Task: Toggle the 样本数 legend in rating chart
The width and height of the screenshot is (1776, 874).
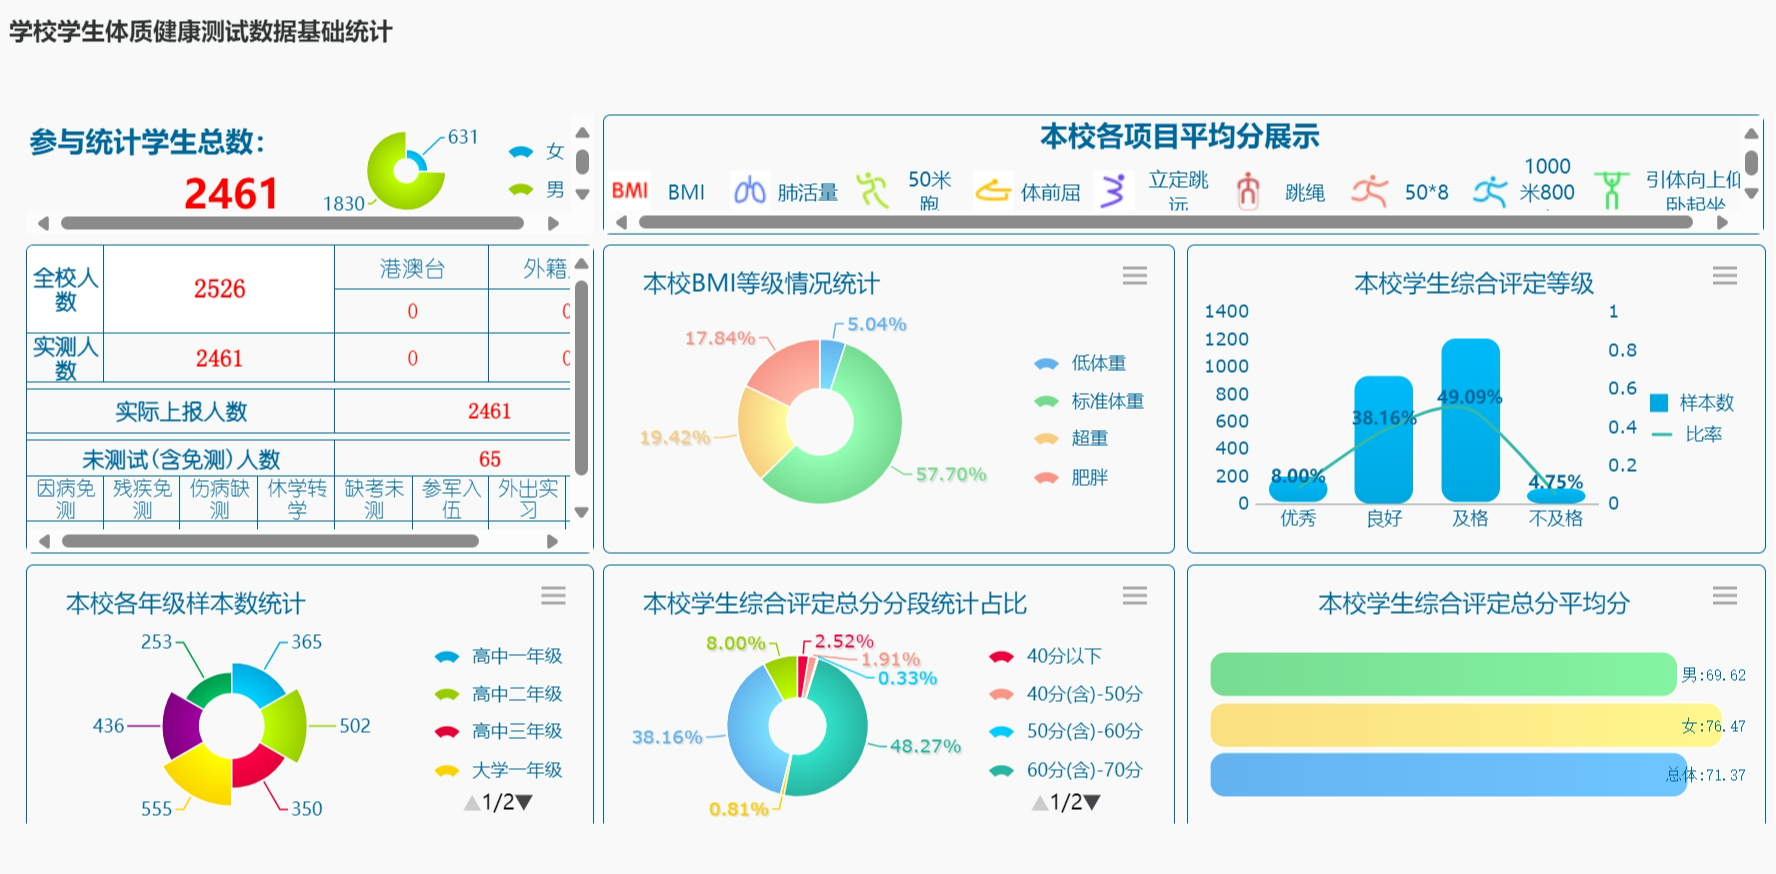Action: point(1693,403)
